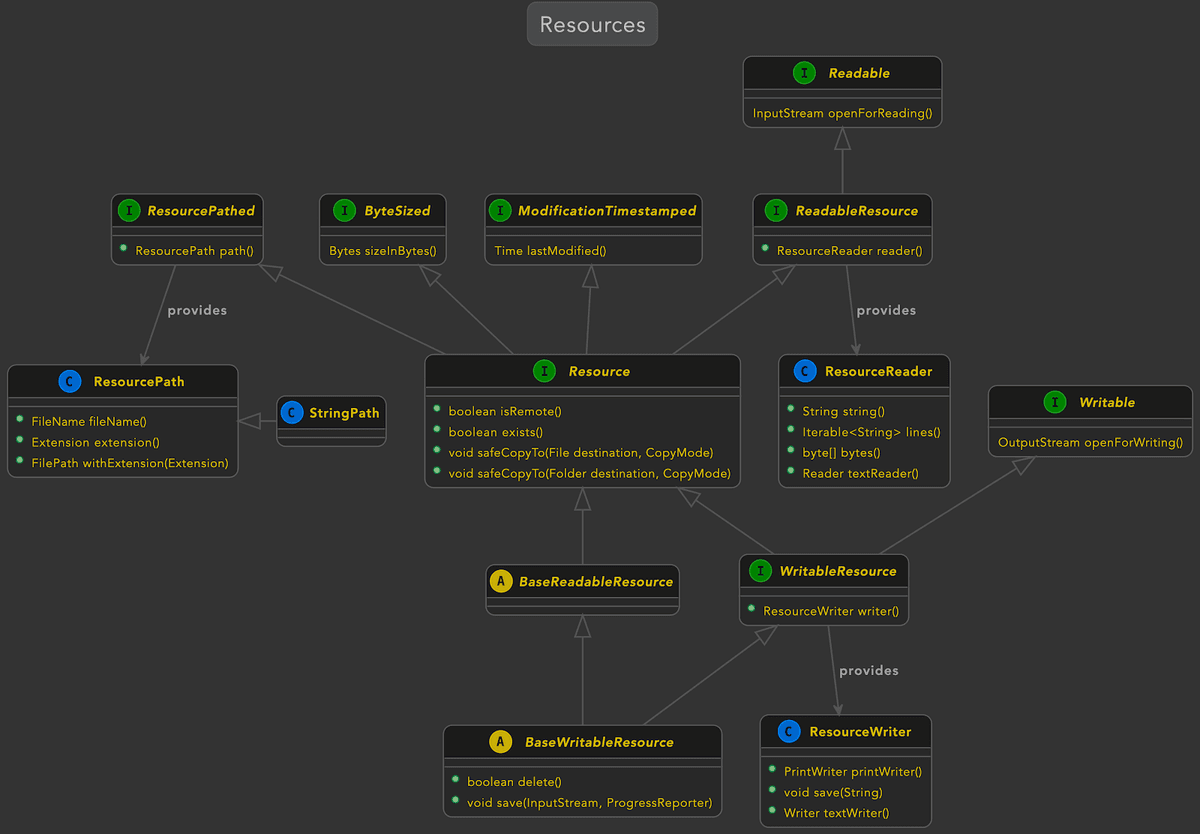Select the ResourceReader class name
The image size is (1200, 834).
(878, 371)
